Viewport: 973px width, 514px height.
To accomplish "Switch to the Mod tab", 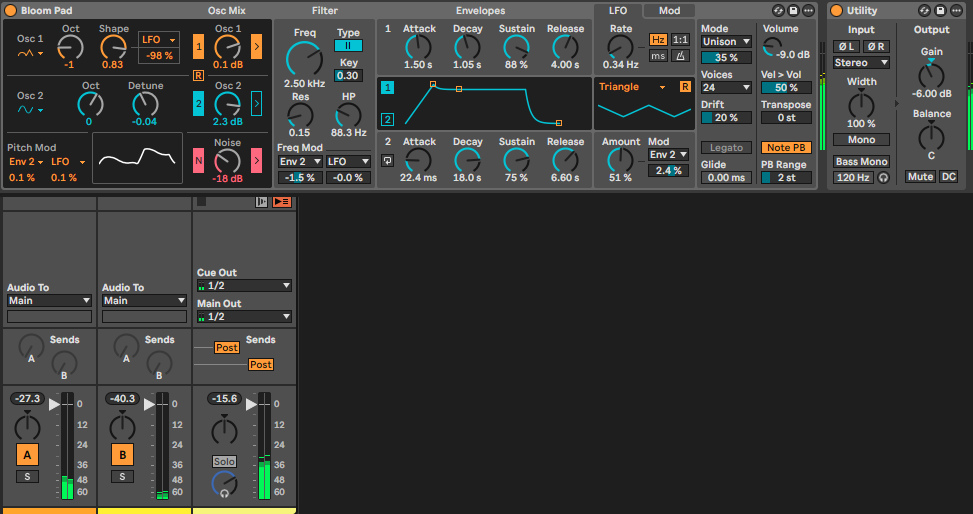I will (669, 11).
